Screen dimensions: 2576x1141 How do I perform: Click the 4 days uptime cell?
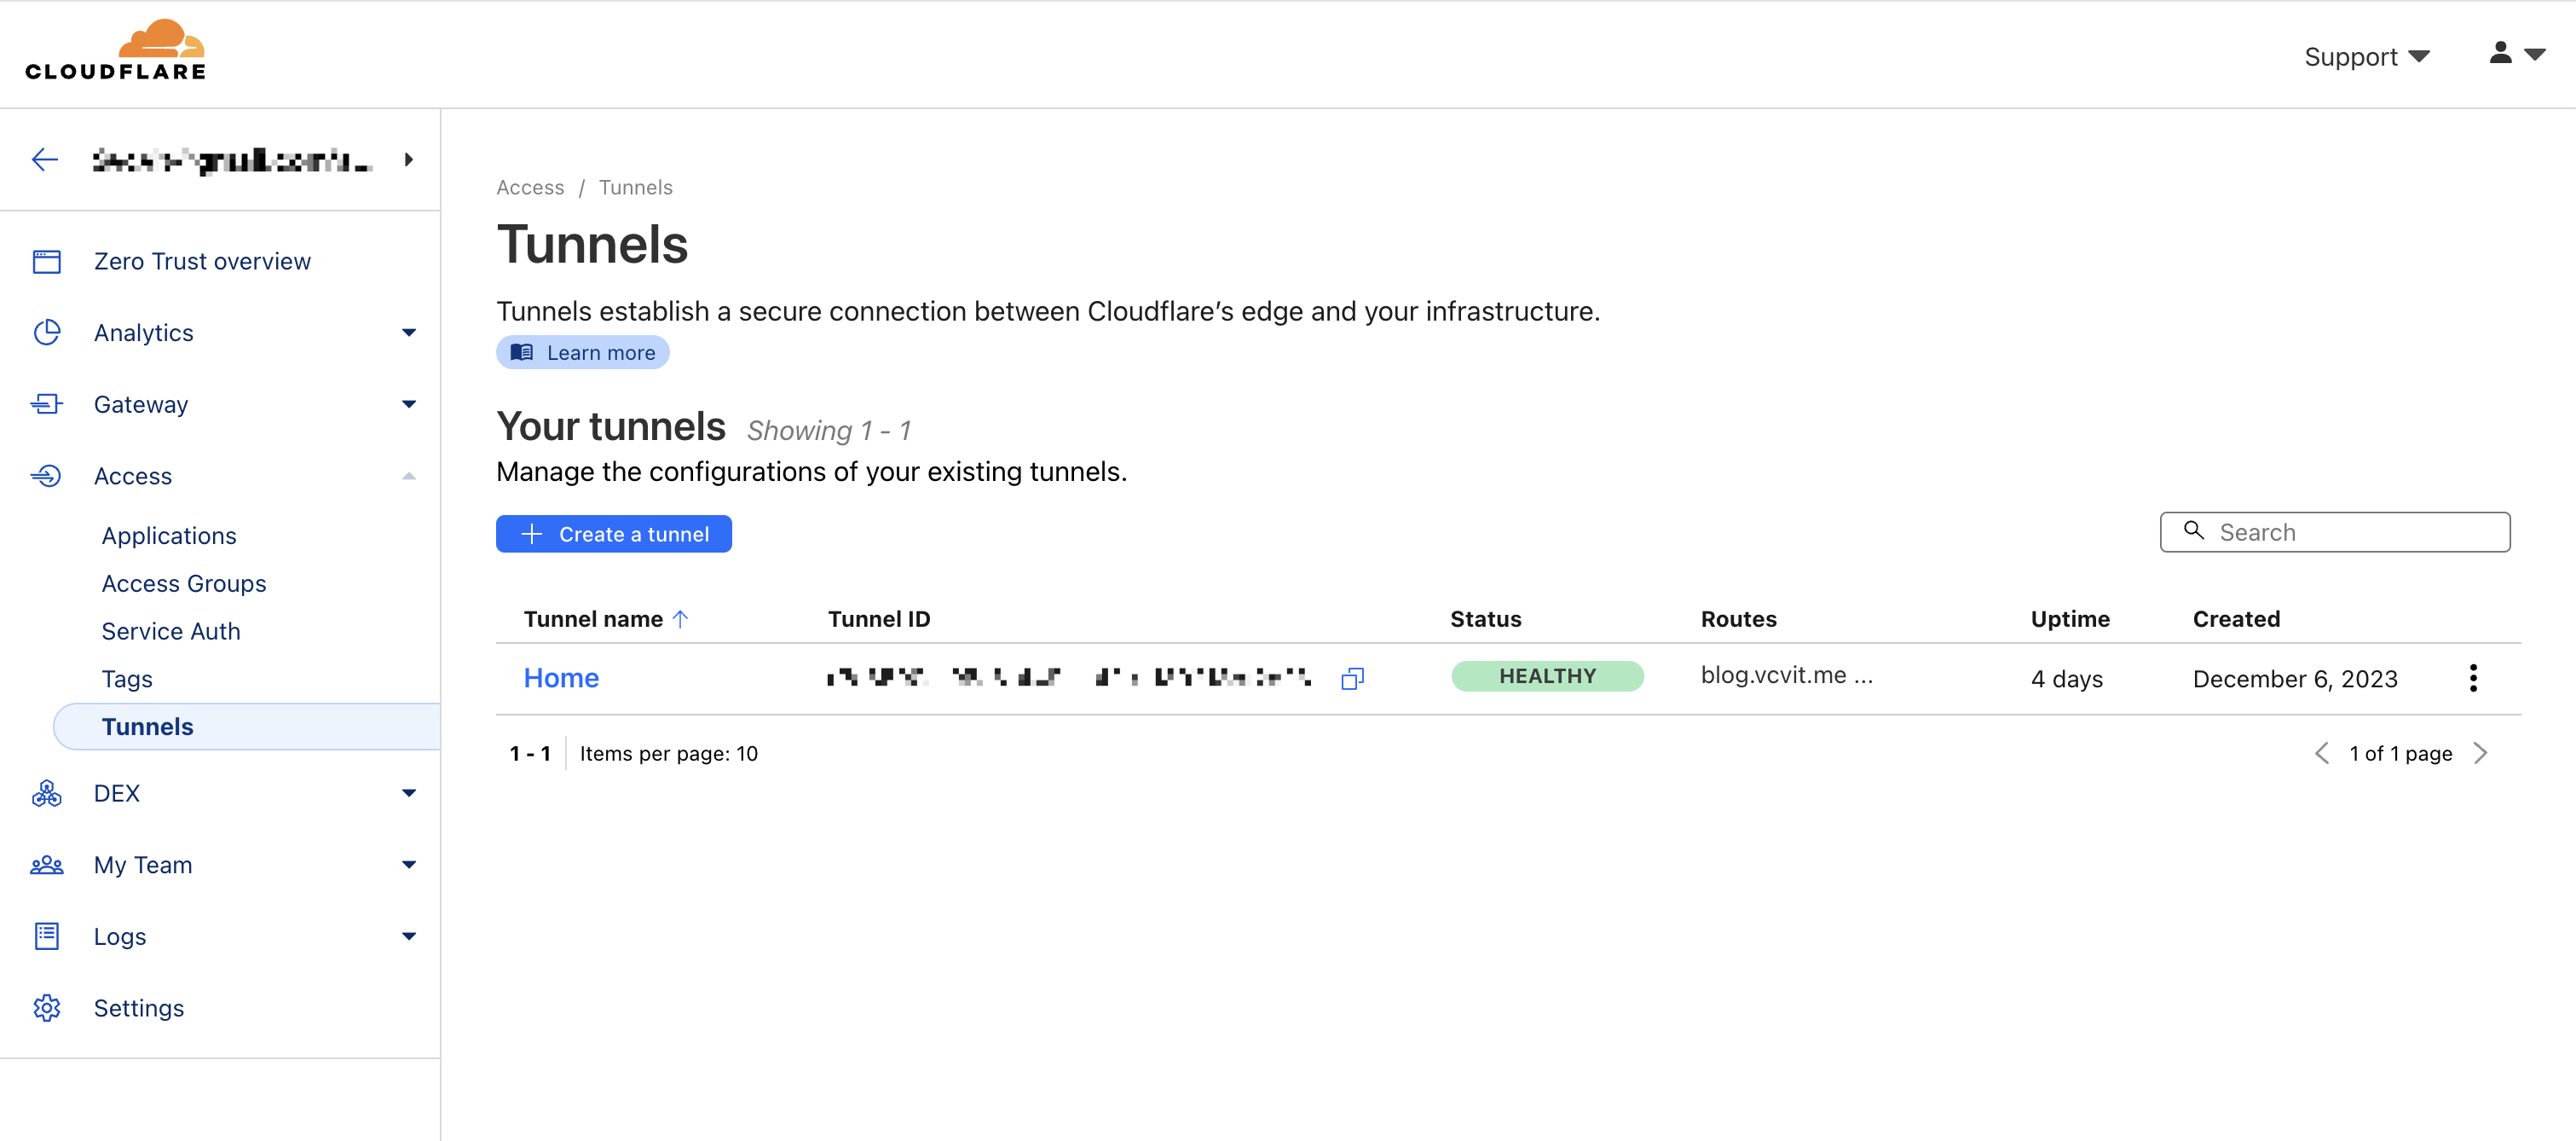click(x=2067, y=680)
